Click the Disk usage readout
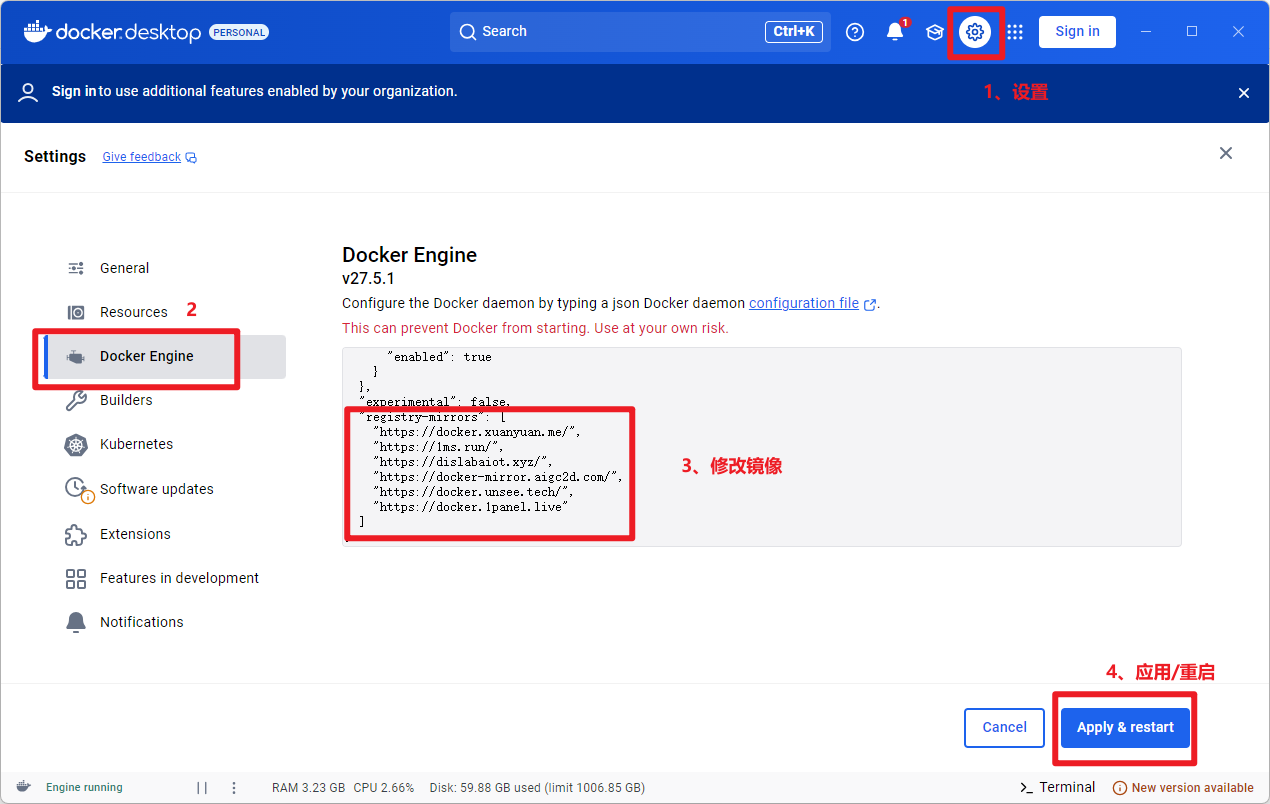Image resolution: width=1270 pixels, height=804 pixels. [537, 788]
